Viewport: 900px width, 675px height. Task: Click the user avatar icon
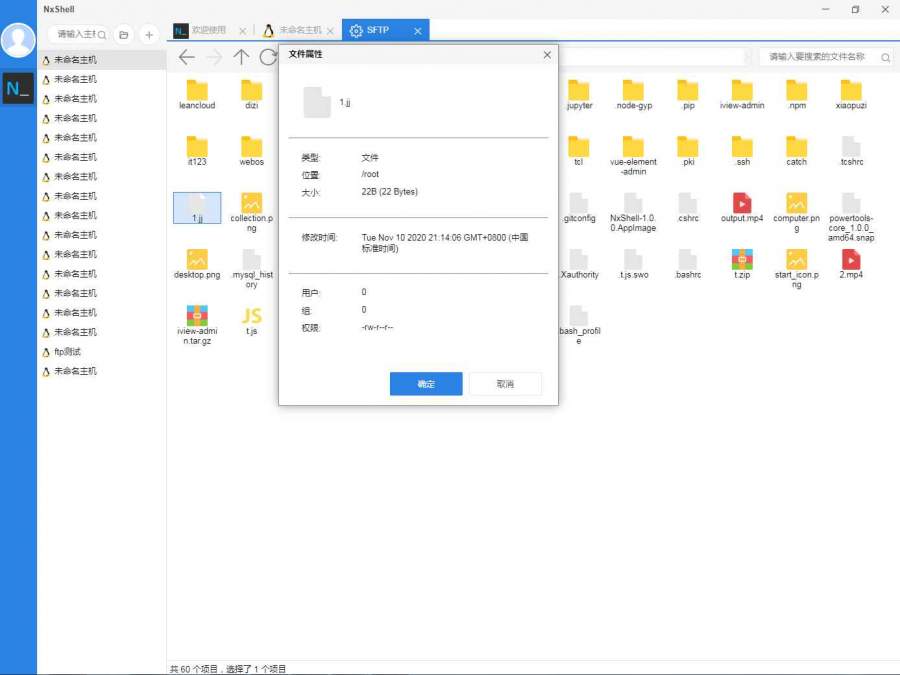click(18, 39)
